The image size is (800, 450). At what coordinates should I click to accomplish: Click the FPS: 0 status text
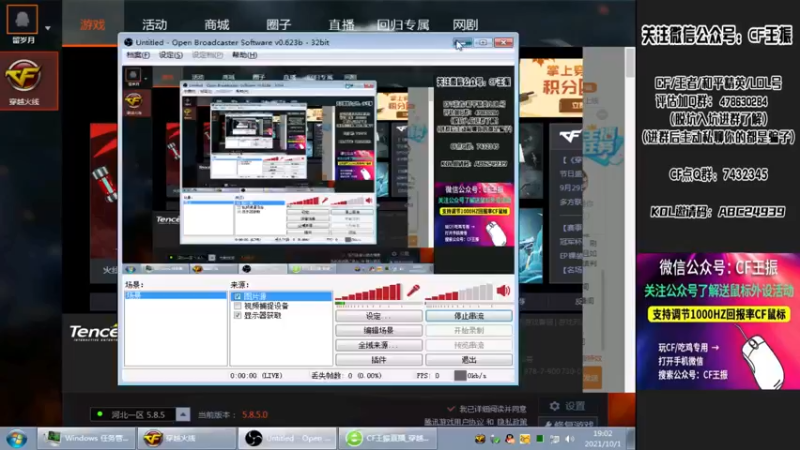coord(428,376)
